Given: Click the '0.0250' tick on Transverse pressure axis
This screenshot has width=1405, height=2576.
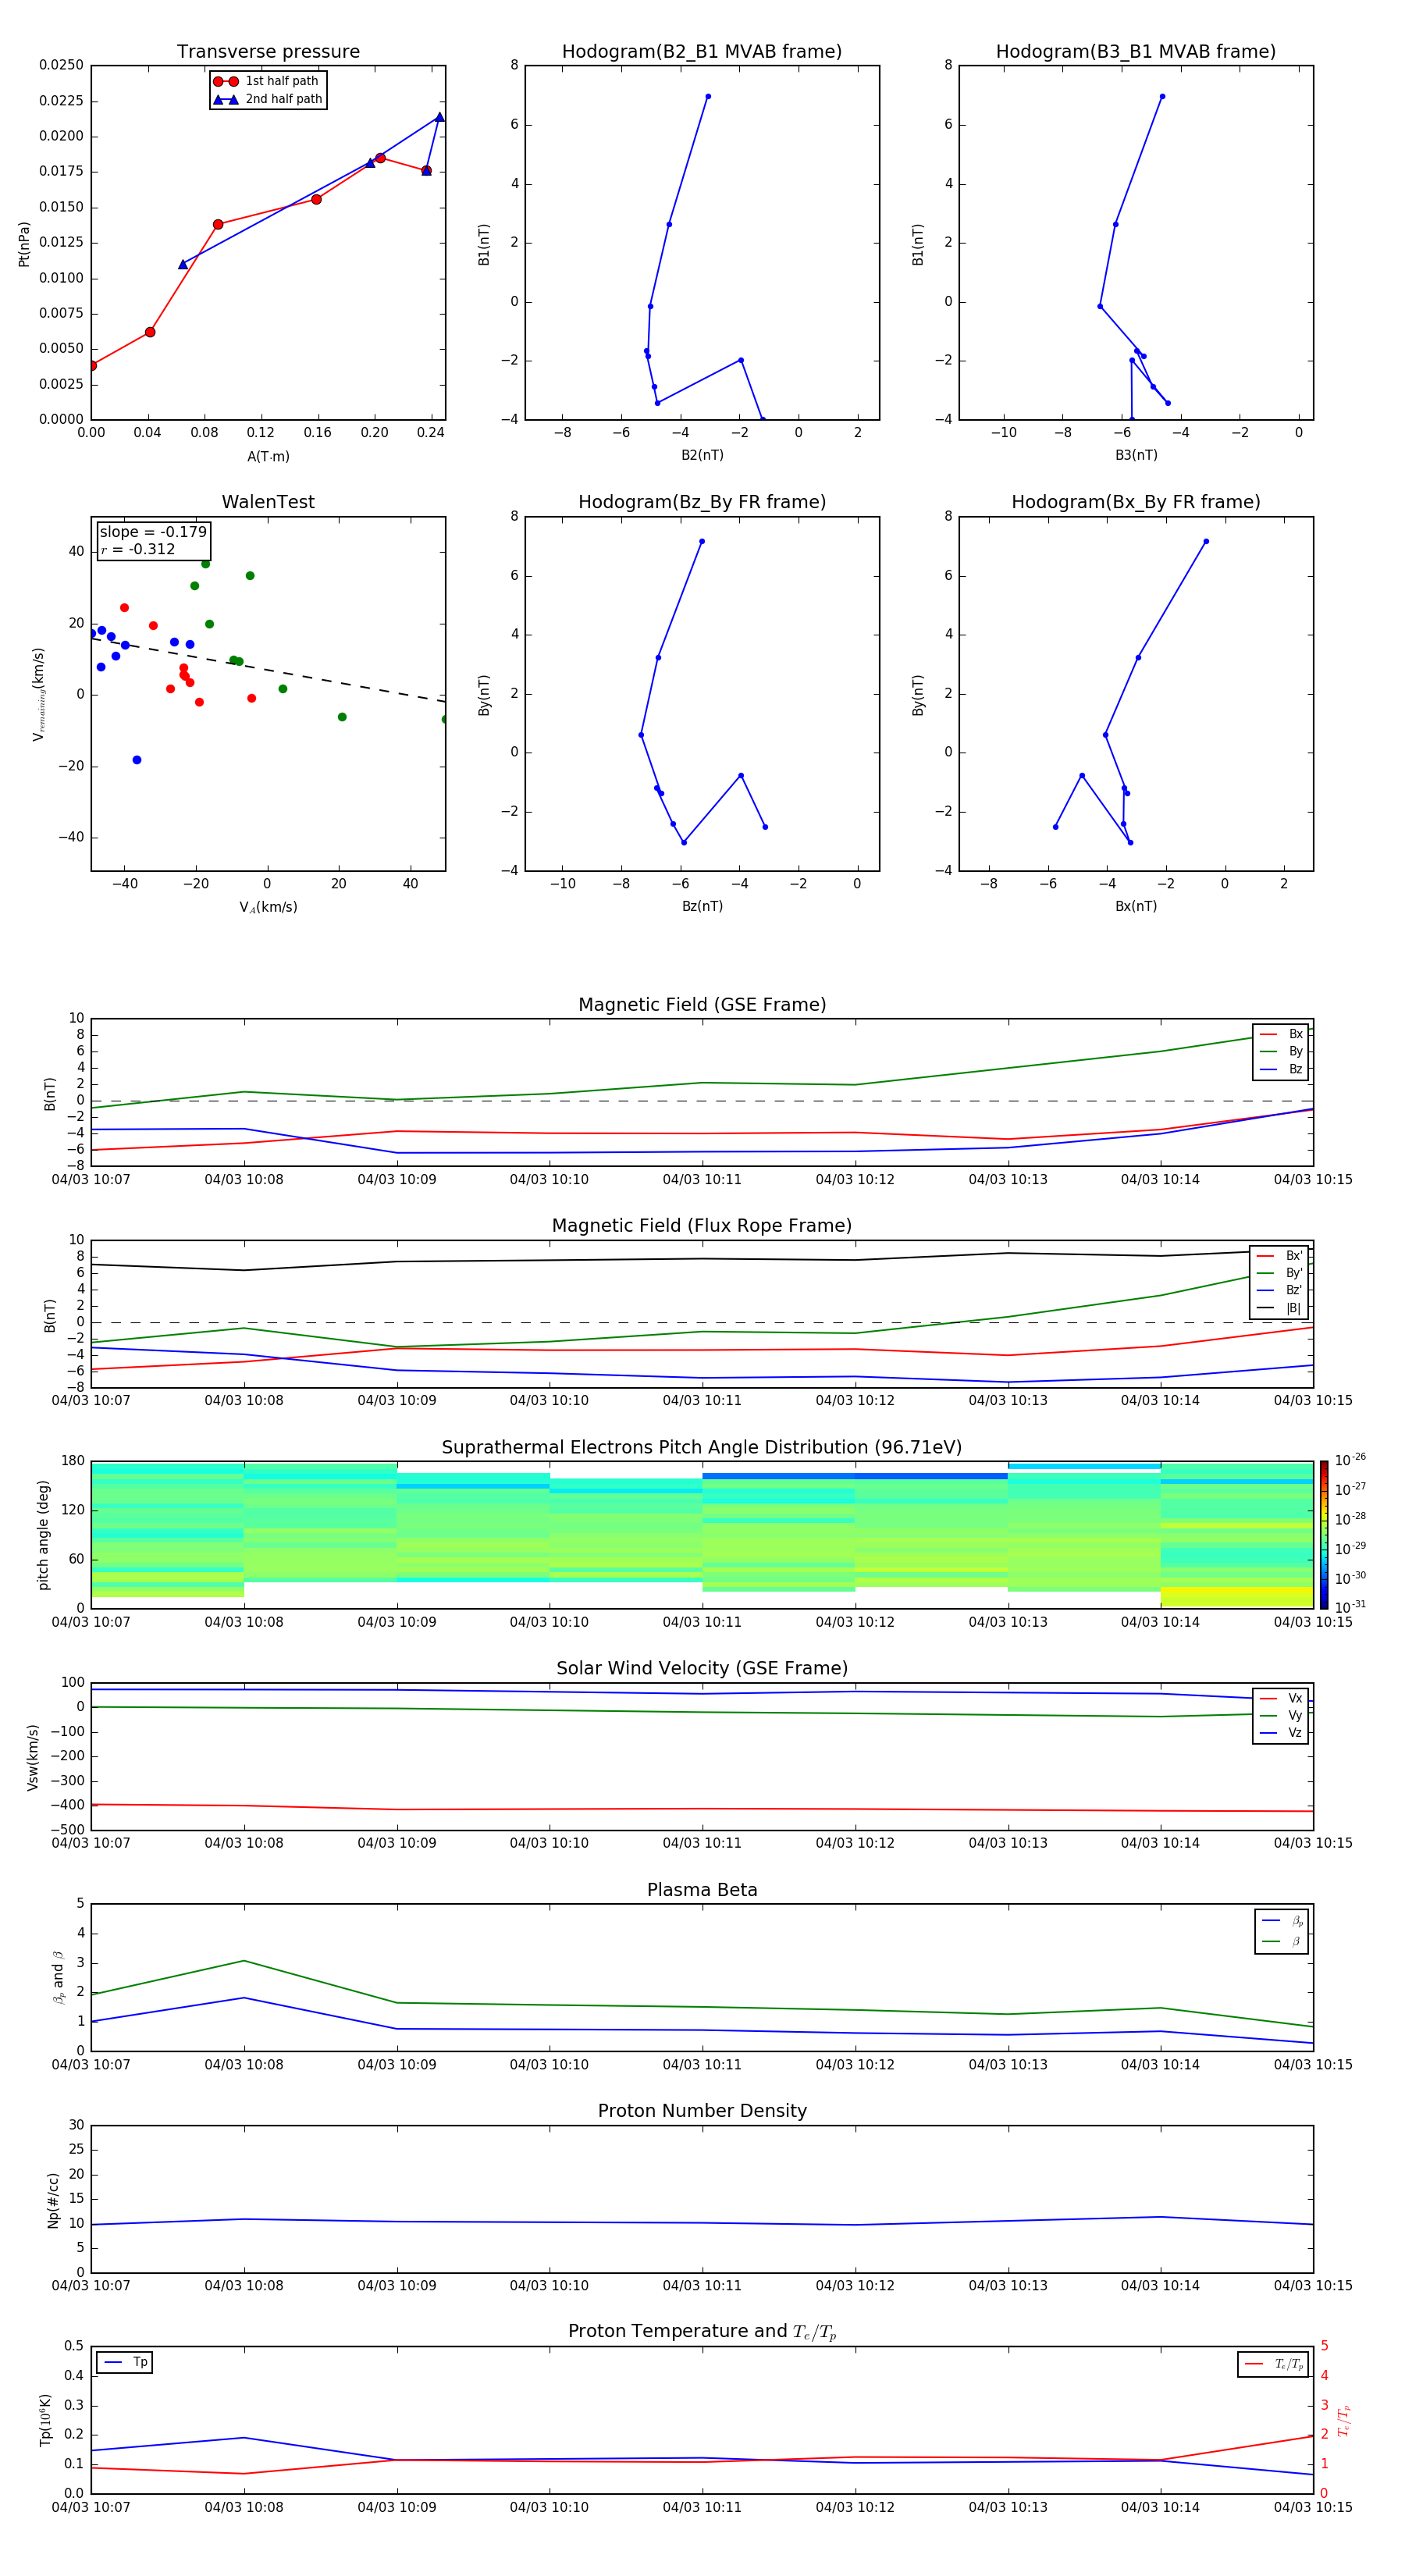Looking at the screenshot, I should pyautogui.click(x=61, y=65).
